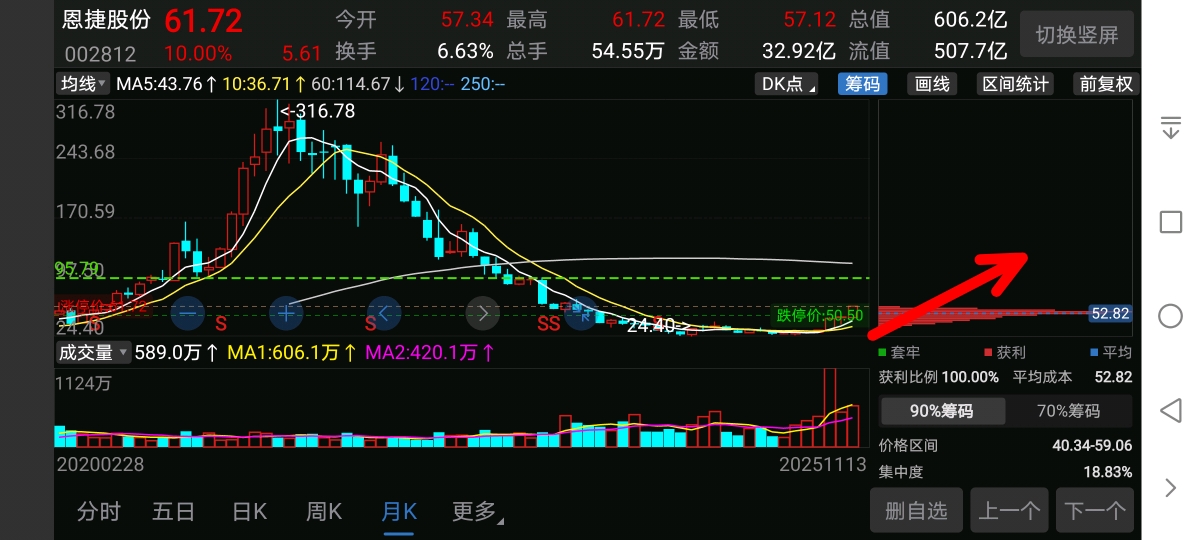Click 获利比例 100.00% text
1200x540 pixels.
click(x=939, y=377)
